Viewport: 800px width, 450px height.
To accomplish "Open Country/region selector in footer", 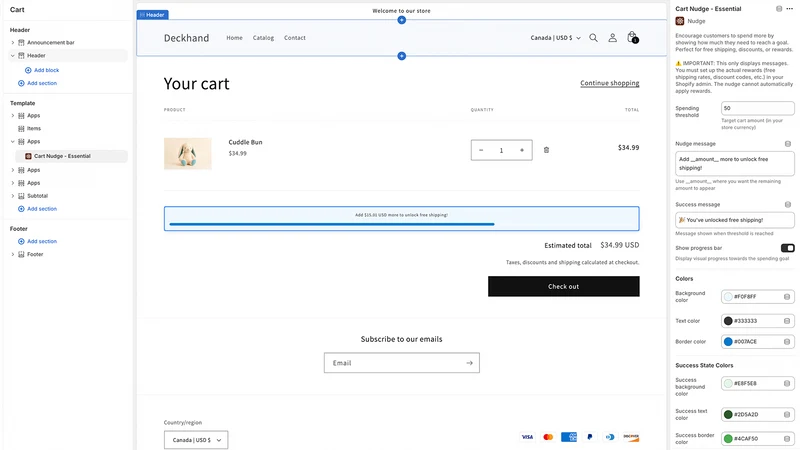I will click(196, 440).
